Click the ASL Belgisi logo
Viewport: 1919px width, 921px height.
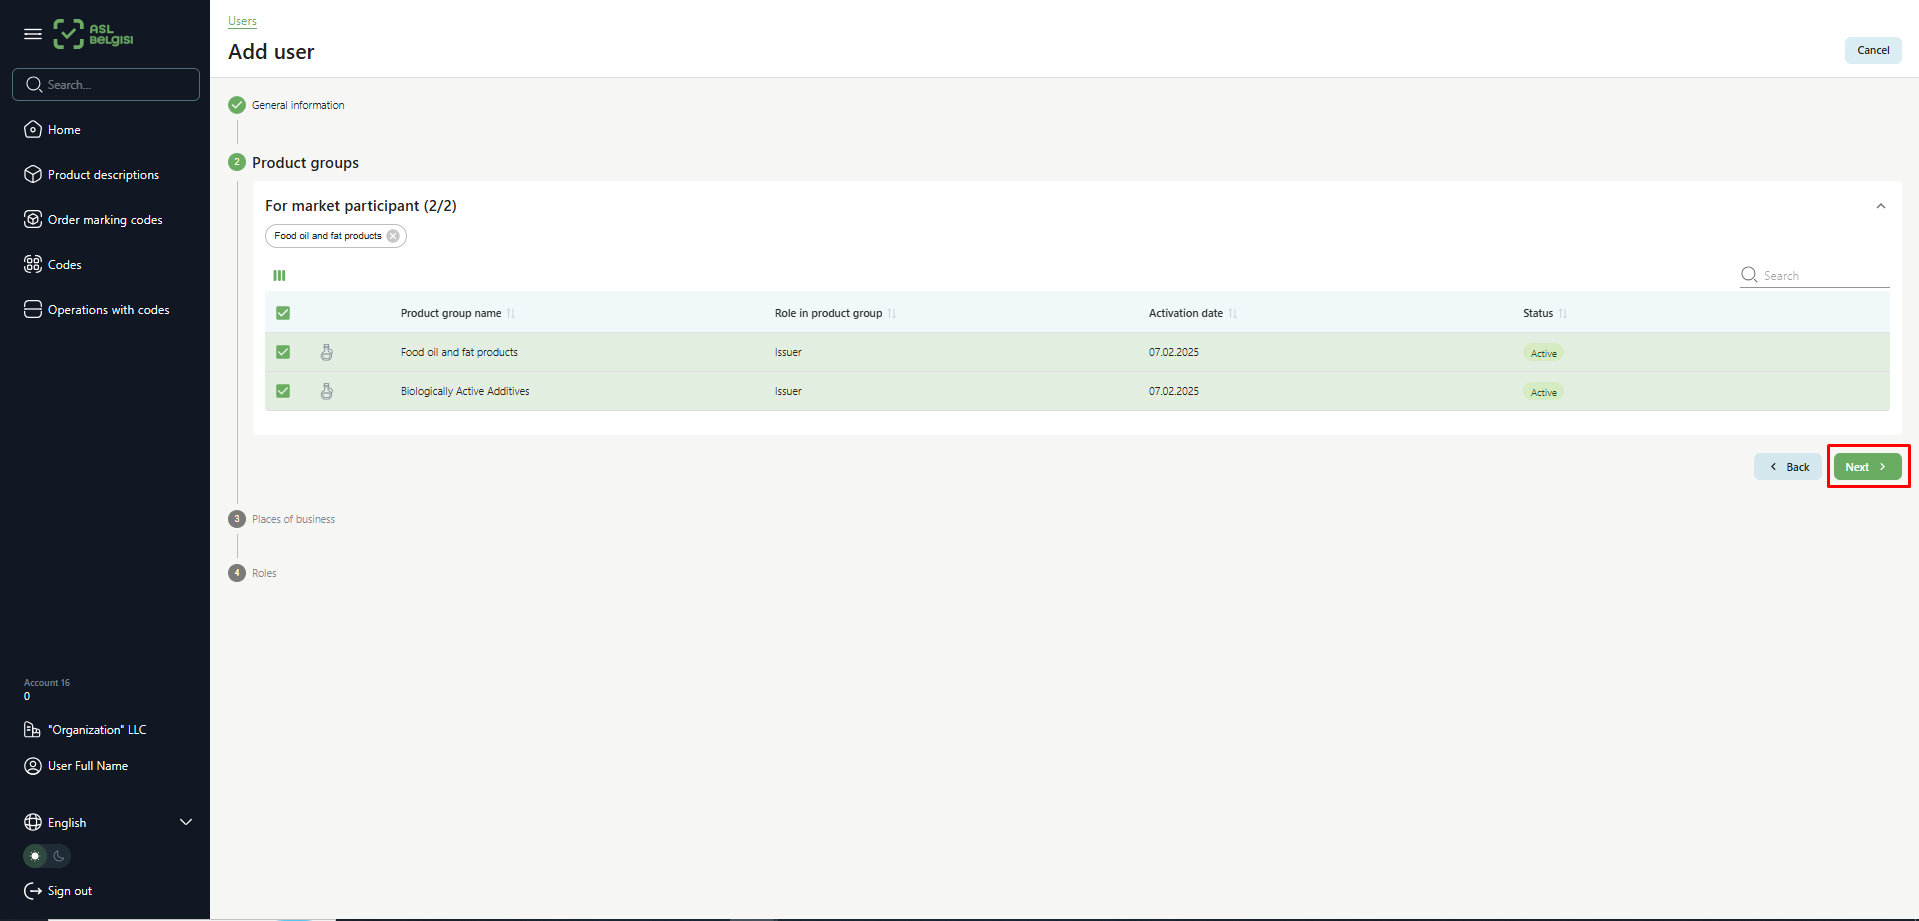point(94,34)
